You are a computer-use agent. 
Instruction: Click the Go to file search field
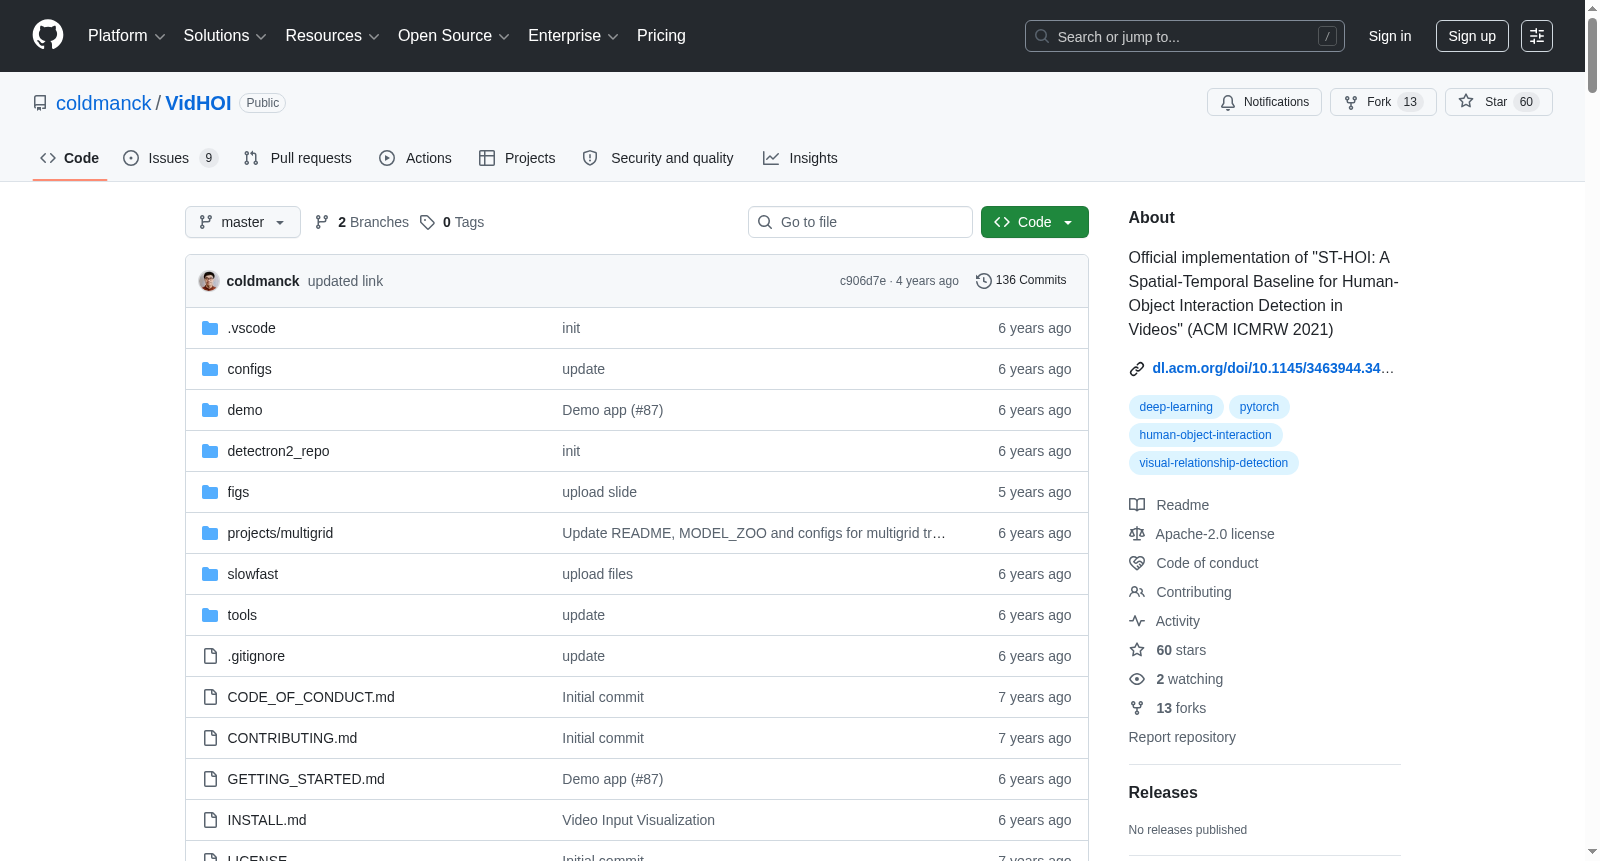pyautogui.click(x=860, y=222)
